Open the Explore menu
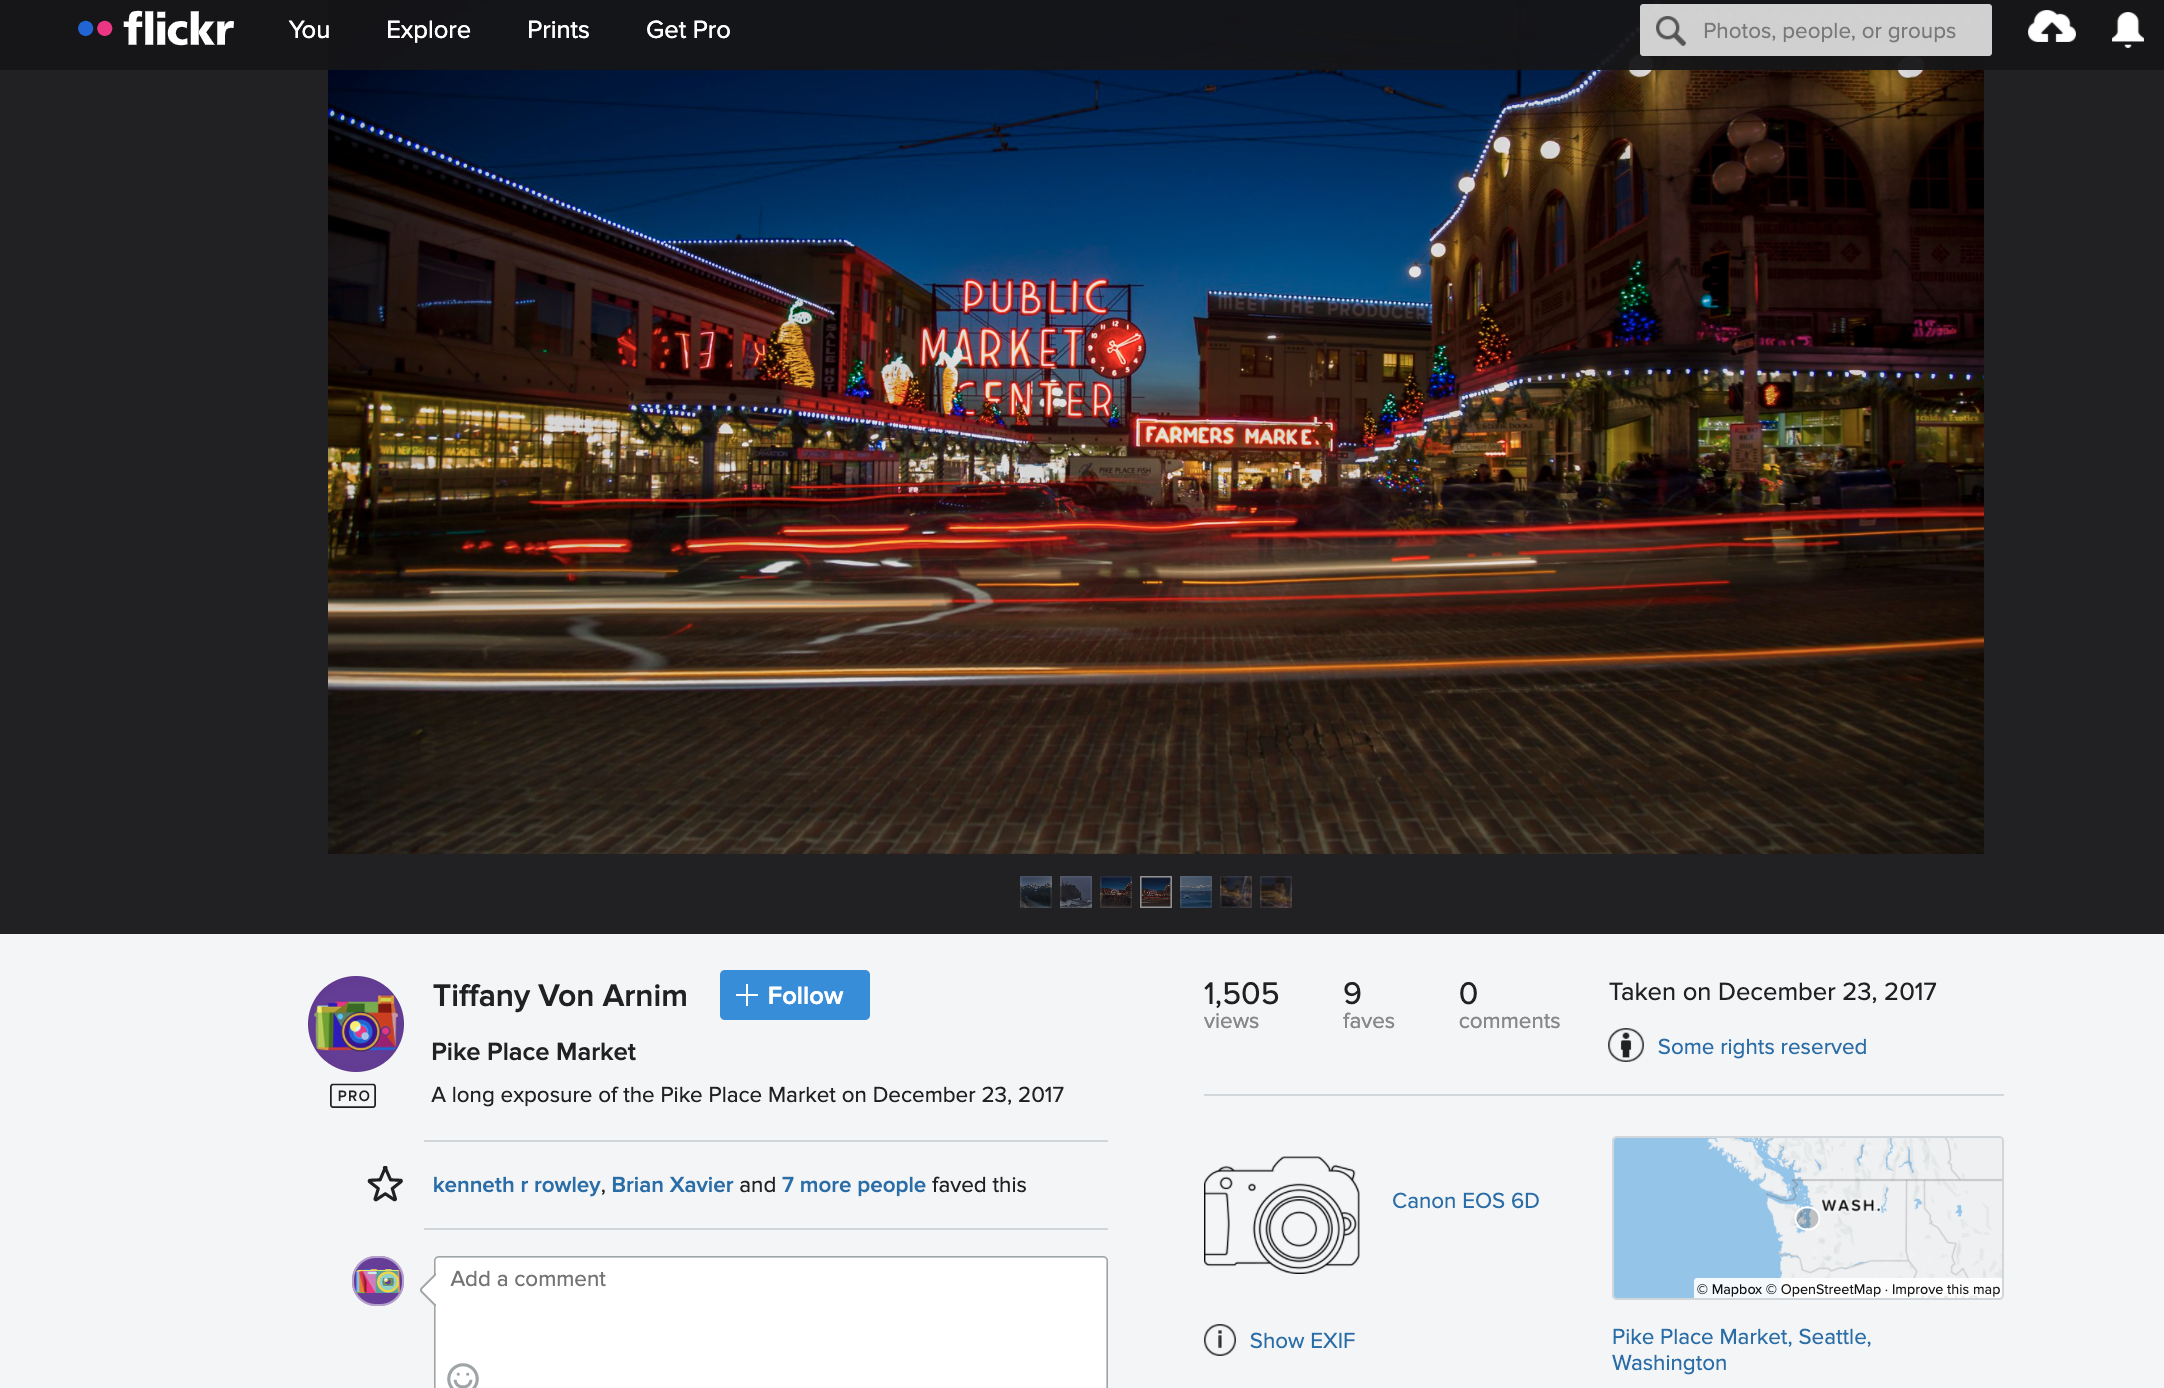Image resolution: width=2164 pixels, height=1388 pixels. click(428, 30)
